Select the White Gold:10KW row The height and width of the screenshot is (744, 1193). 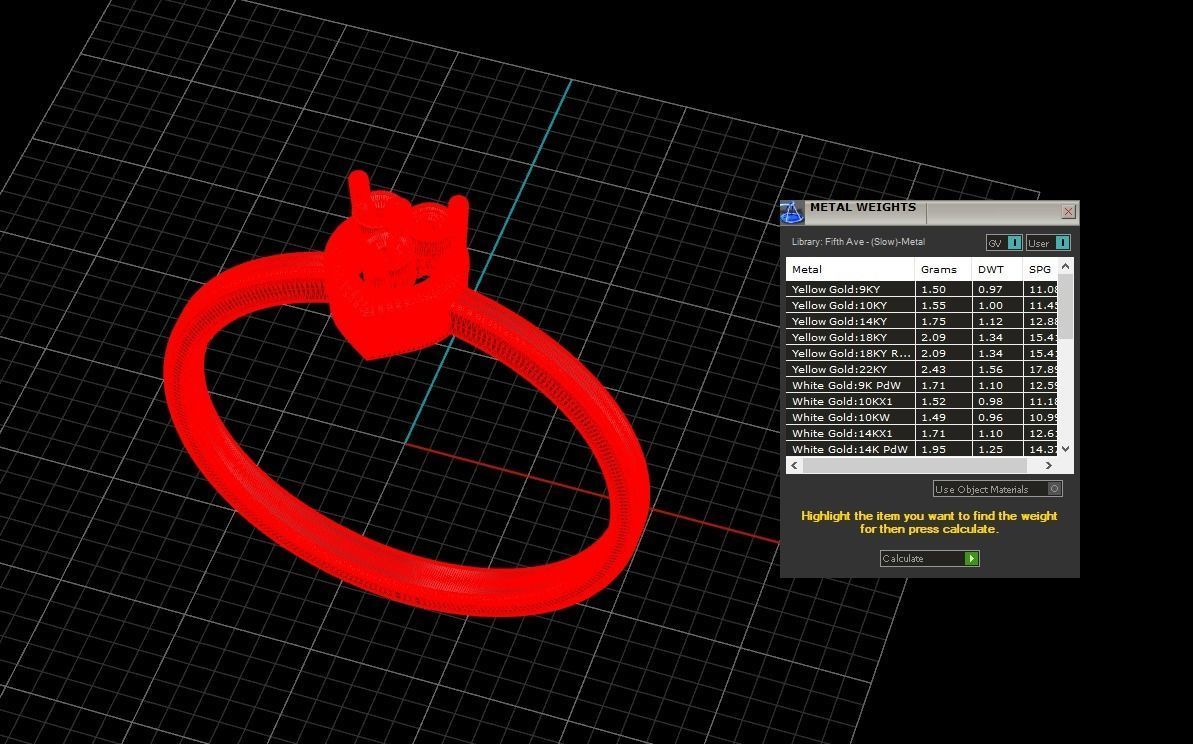tap(921, 417)
